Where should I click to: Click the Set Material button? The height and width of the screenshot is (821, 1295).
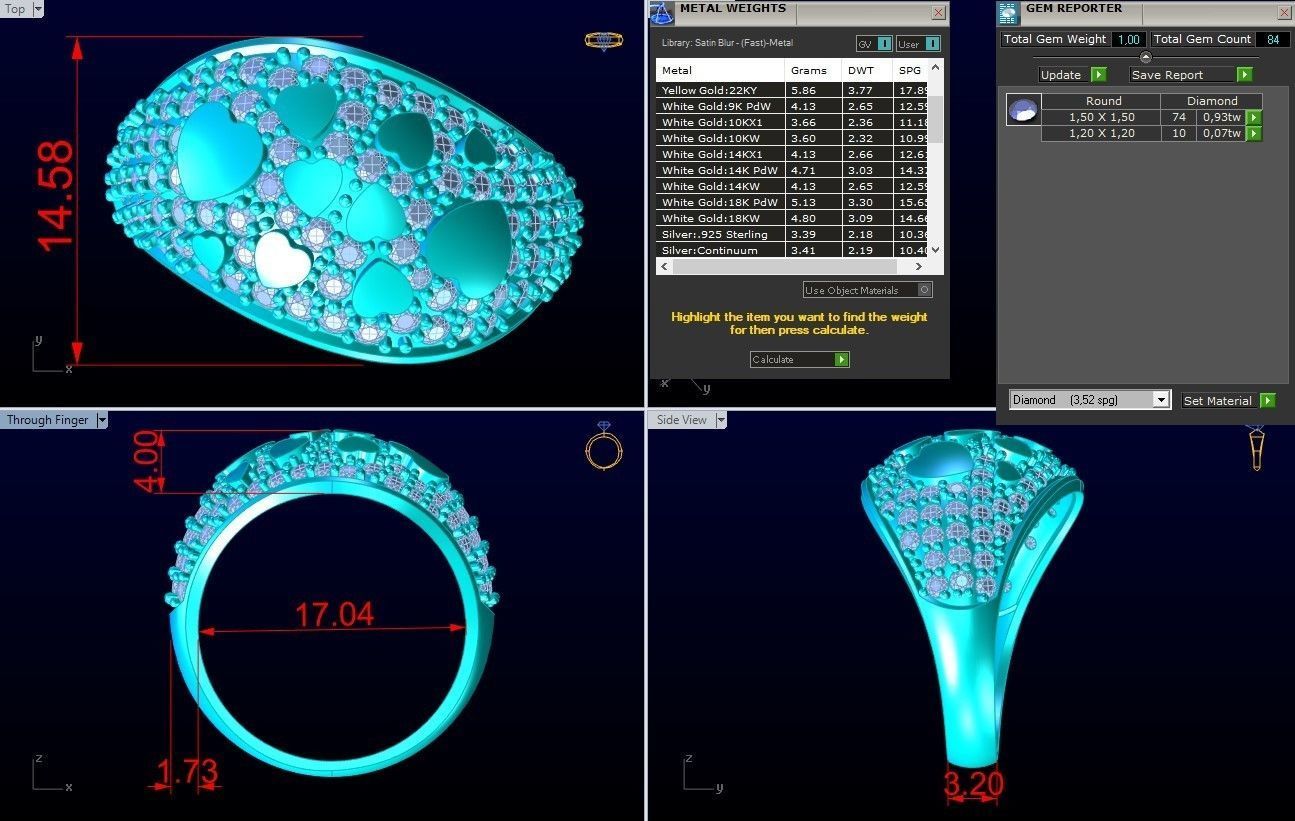pyautogui.click(x=1228, y=400)
